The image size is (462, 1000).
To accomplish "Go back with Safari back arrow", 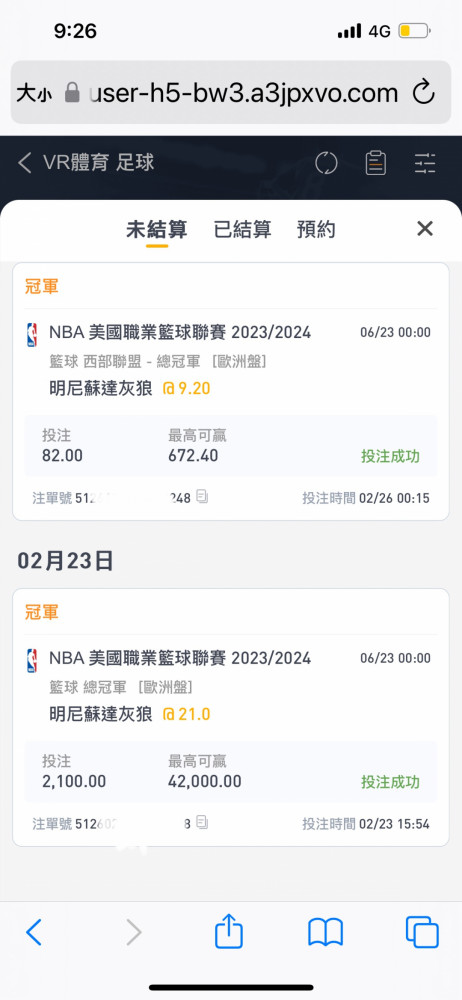I will 34,932.
